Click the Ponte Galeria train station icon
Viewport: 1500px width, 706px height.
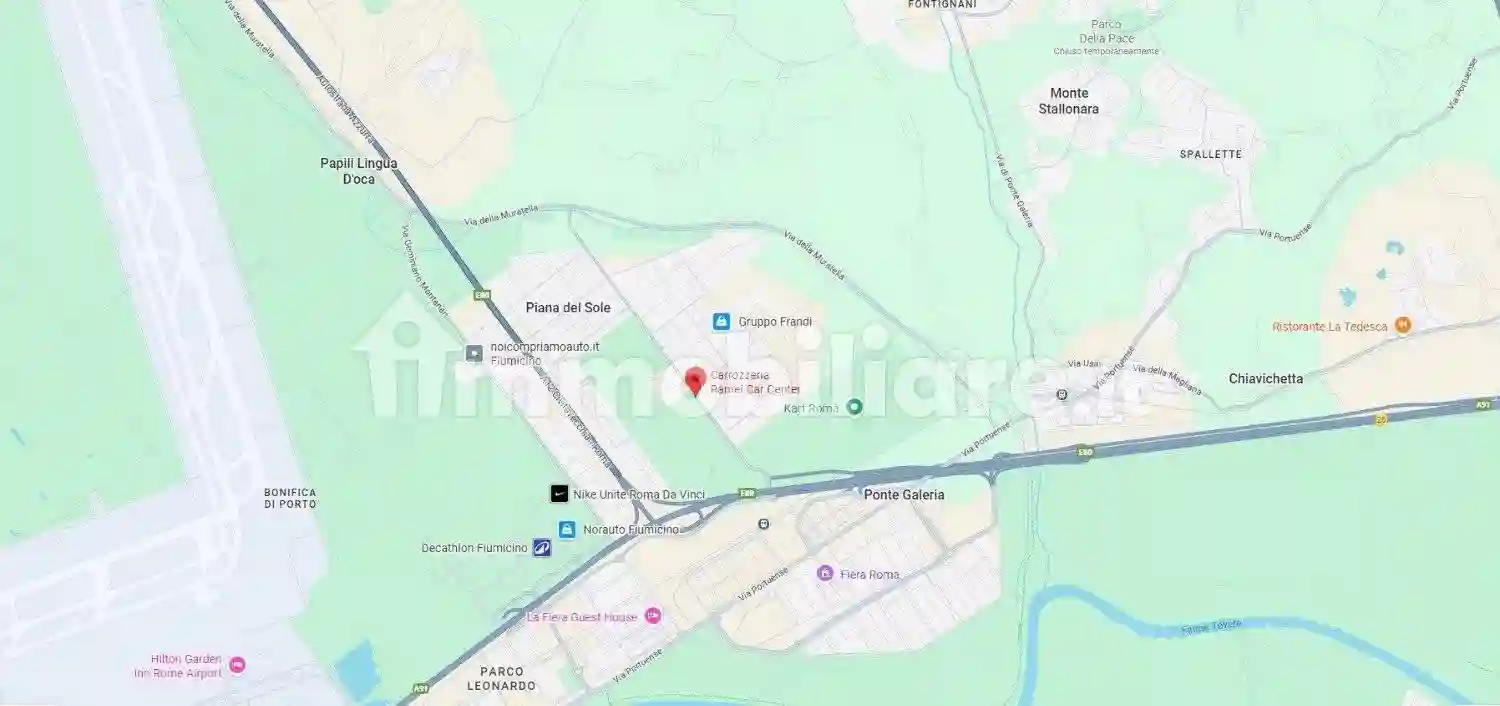[764, 523]
